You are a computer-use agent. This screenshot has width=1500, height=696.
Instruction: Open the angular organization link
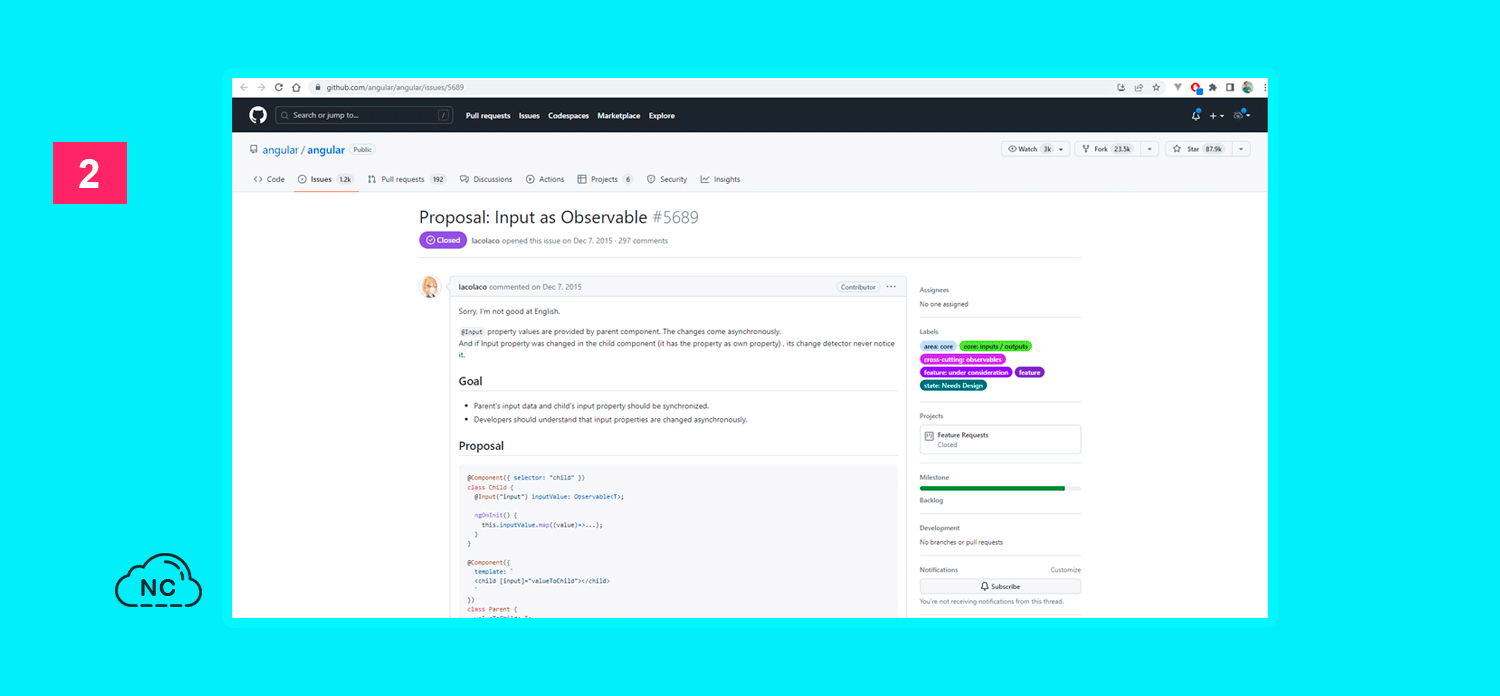281,150
